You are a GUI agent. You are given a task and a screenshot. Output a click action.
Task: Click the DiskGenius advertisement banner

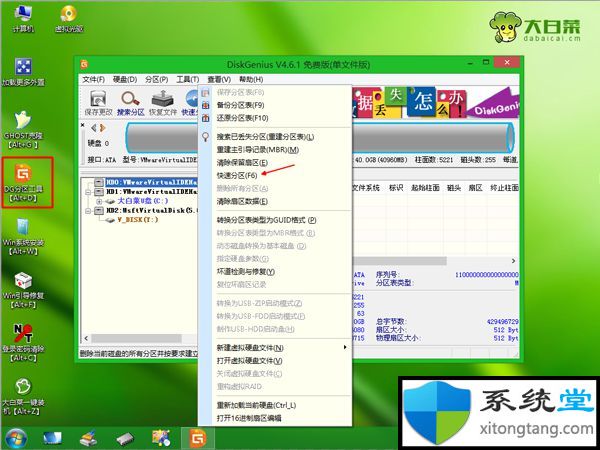click(435, 103)
